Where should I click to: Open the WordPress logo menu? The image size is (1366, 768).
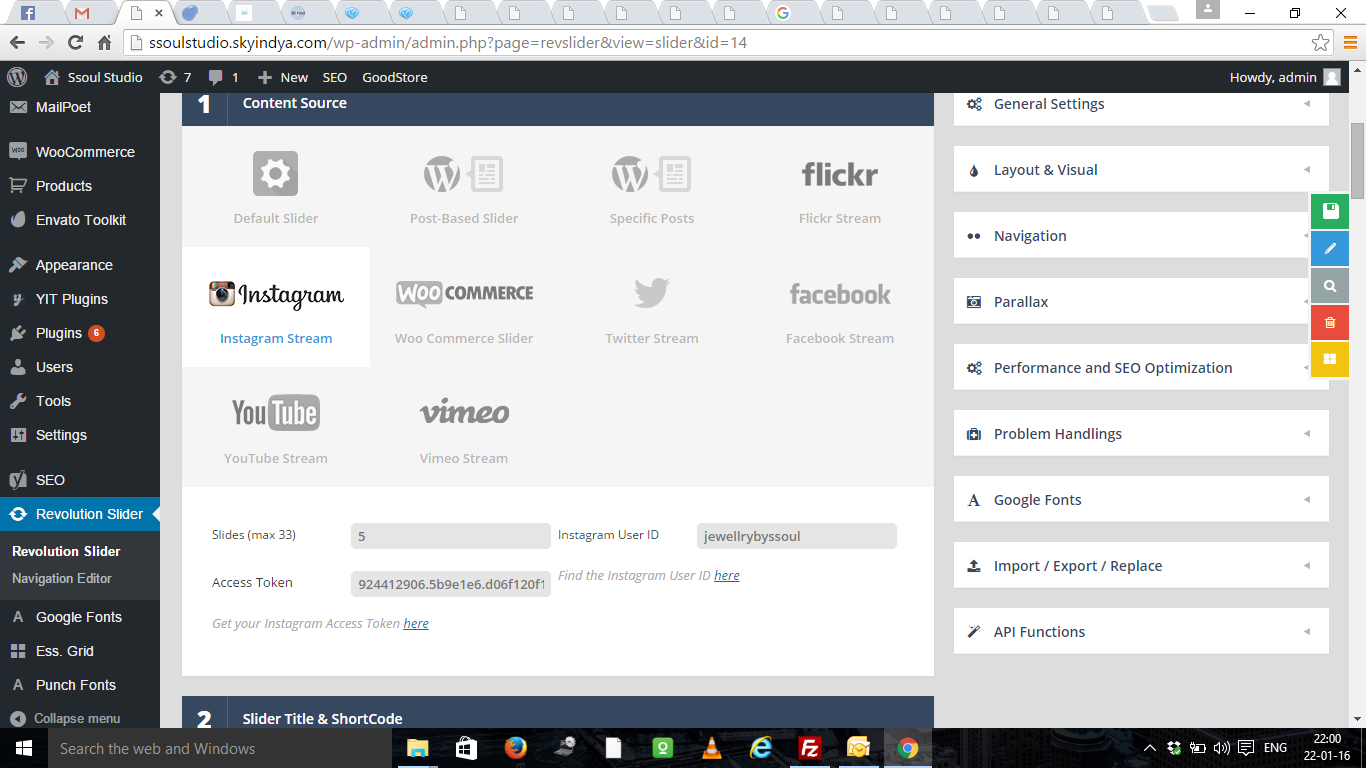tap(17, 77)
